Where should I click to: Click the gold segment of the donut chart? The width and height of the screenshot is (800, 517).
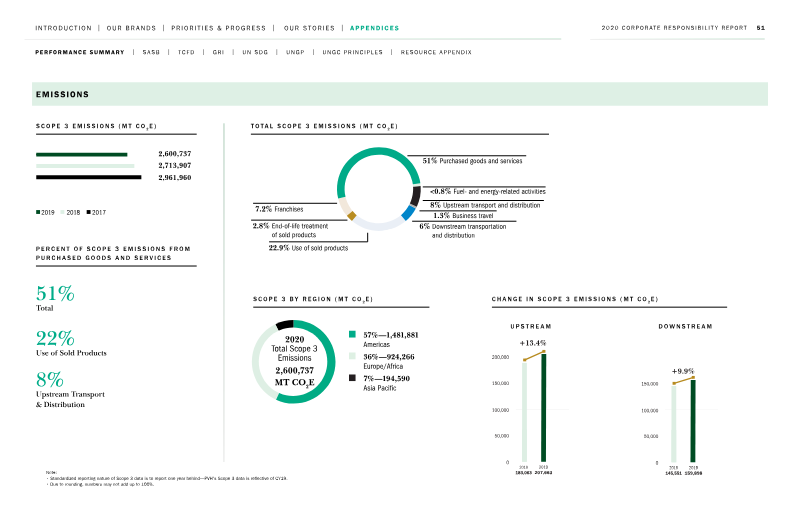click(352, 216)
